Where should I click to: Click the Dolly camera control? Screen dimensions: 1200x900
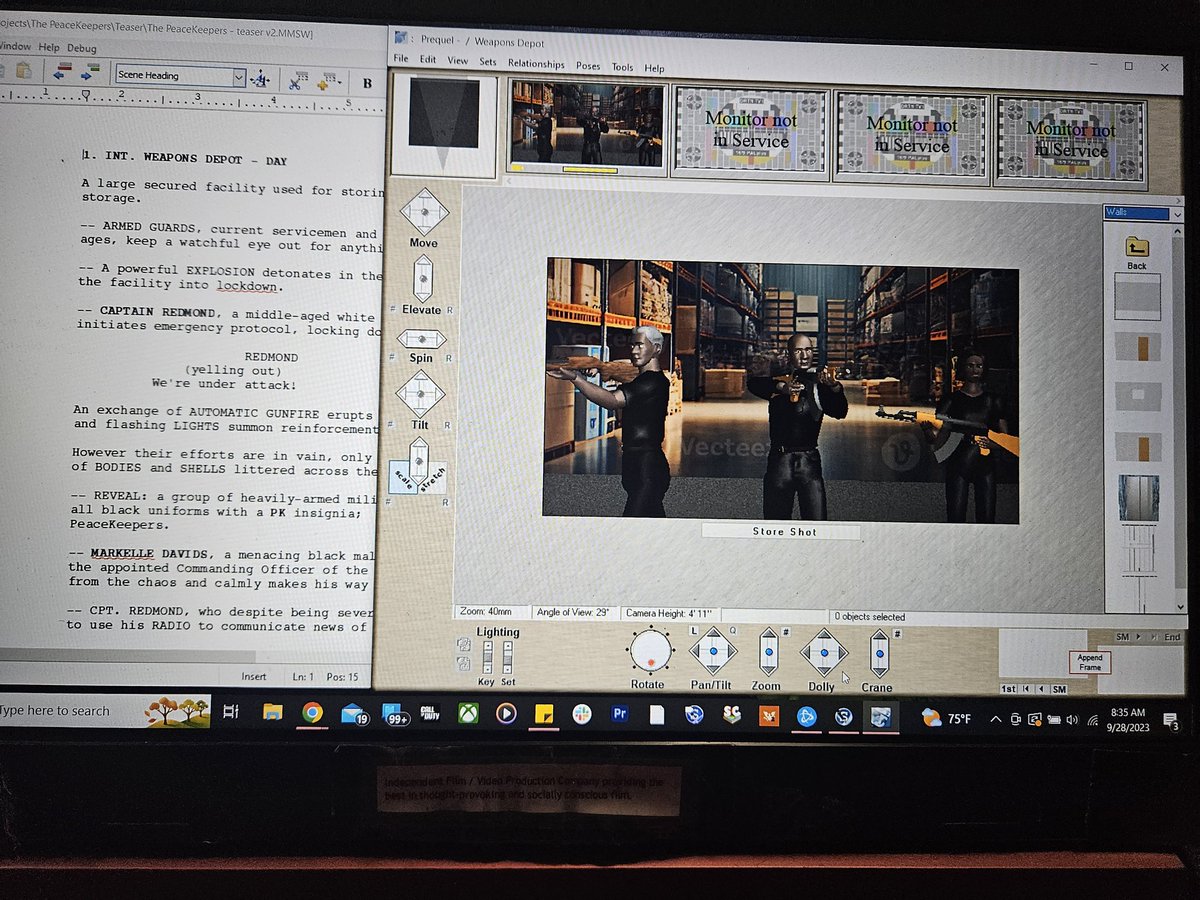point(823,652)
